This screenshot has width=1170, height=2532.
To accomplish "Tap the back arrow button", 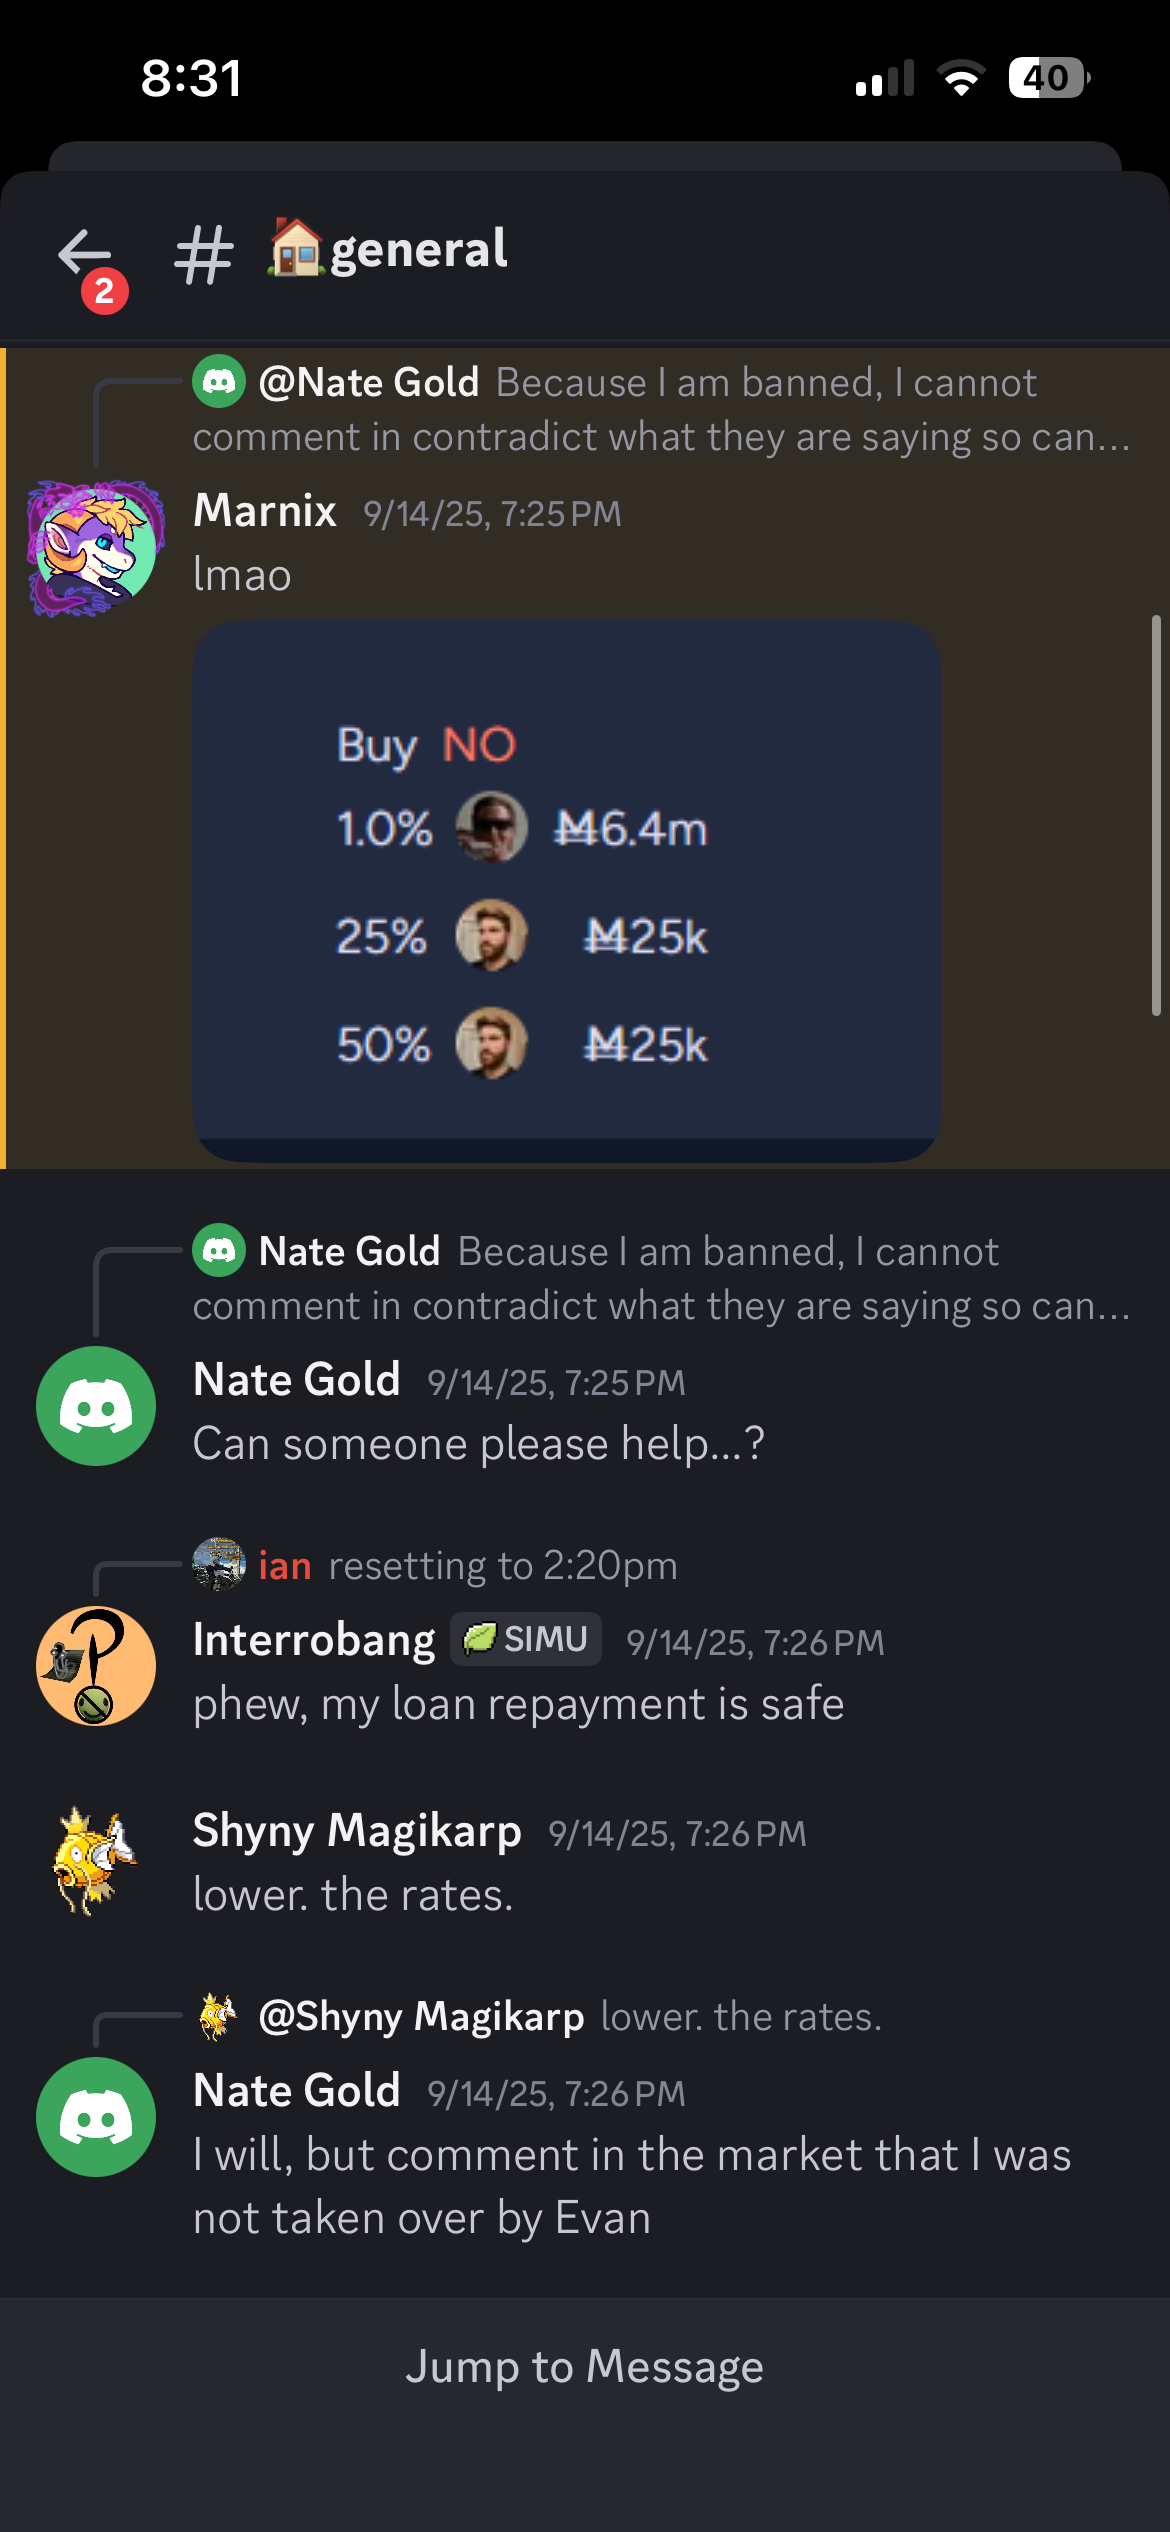I will 85,254.
